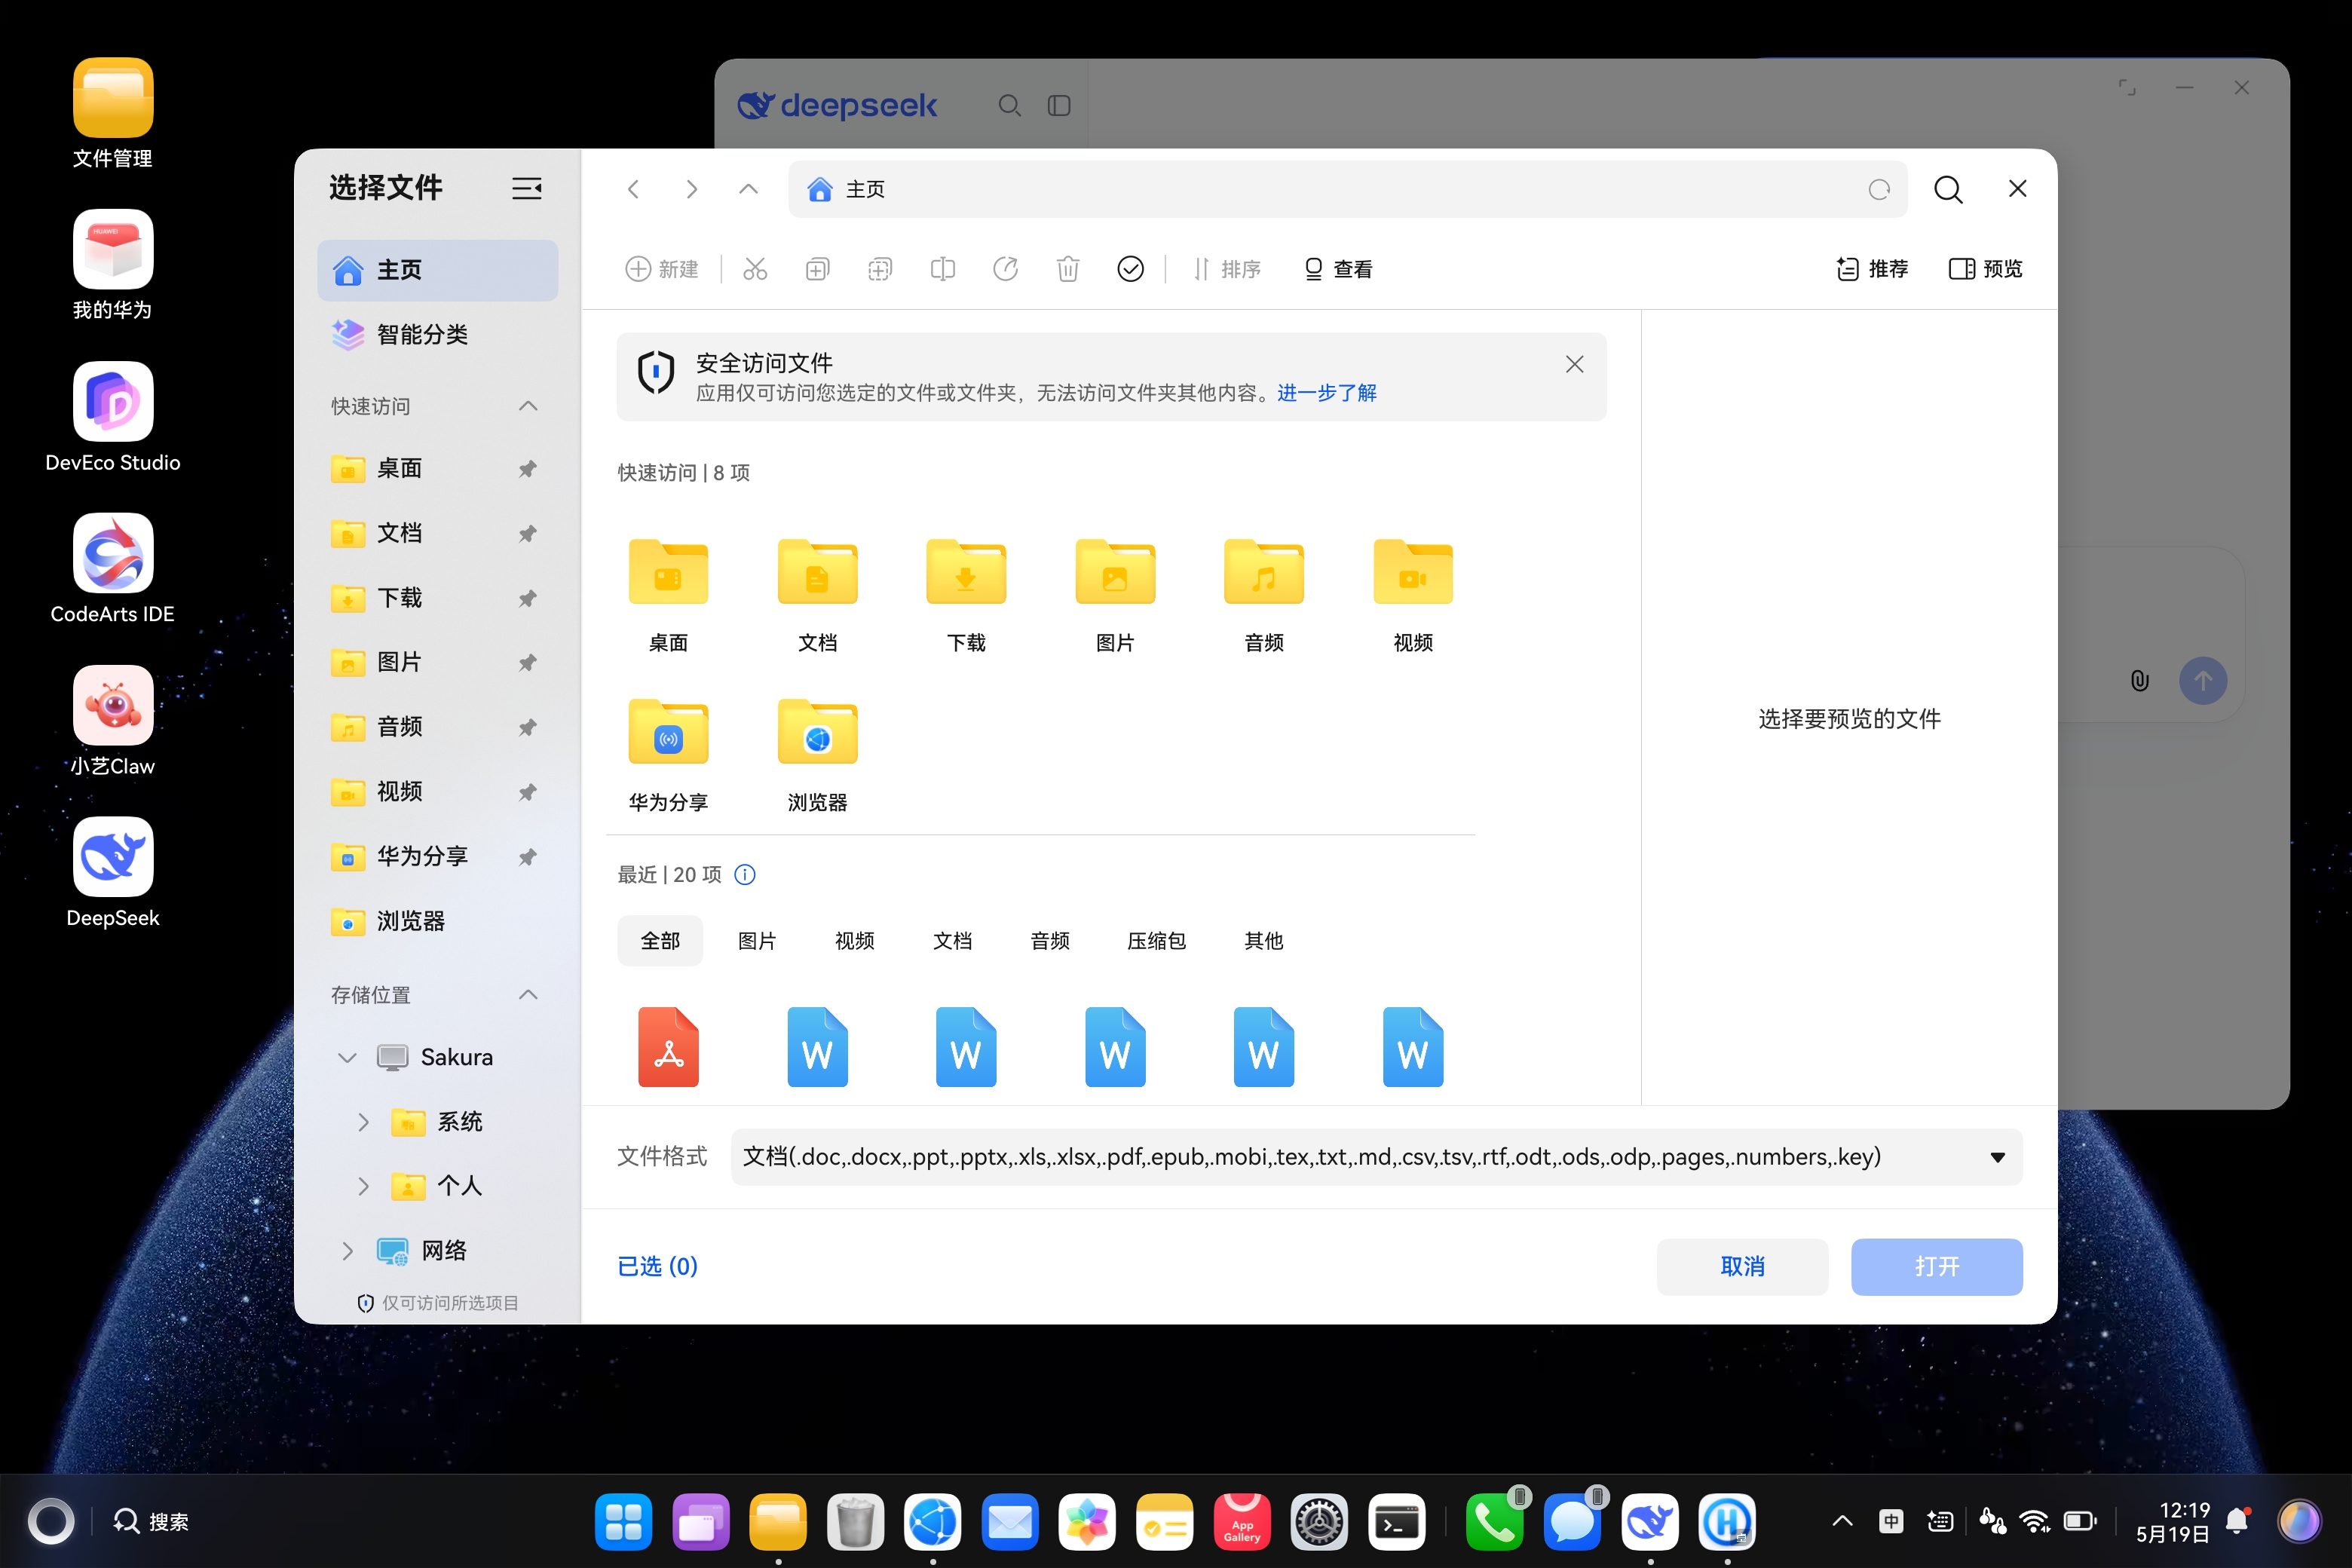This screenshot has width=2352, height=1568.
Task: Click the path bar showing 主页
Action: tap(1347, 189)
